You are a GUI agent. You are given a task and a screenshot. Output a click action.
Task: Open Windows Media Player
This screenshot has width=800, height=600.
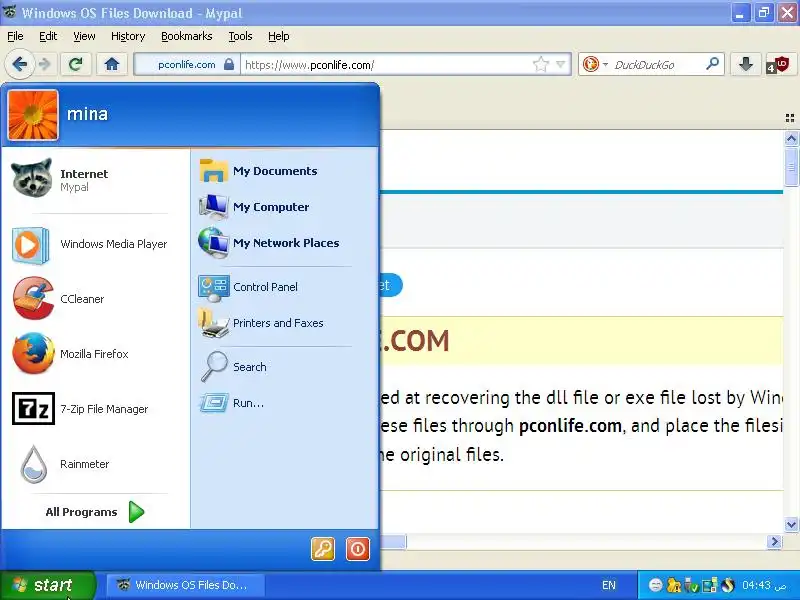(x=95, y=244)
